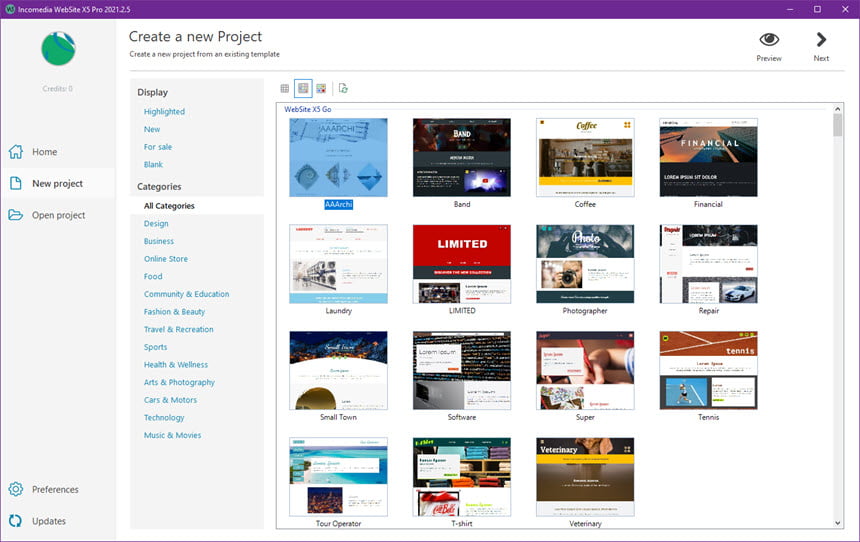
Task: Show Blank templates
Action: coord(153,165)
